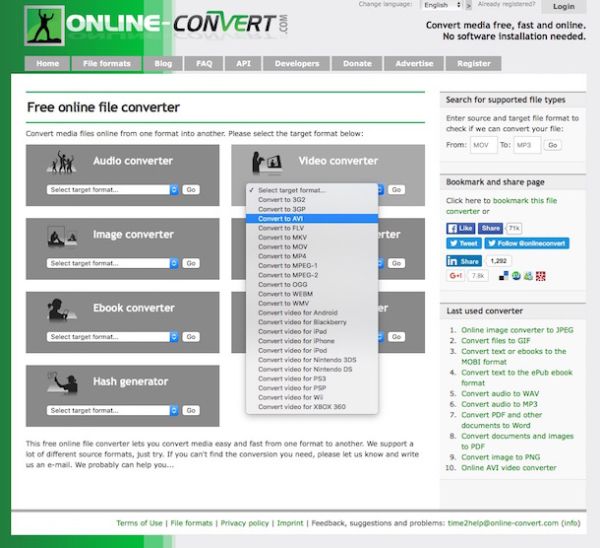Select Convert video for Android

click(312, 313)
